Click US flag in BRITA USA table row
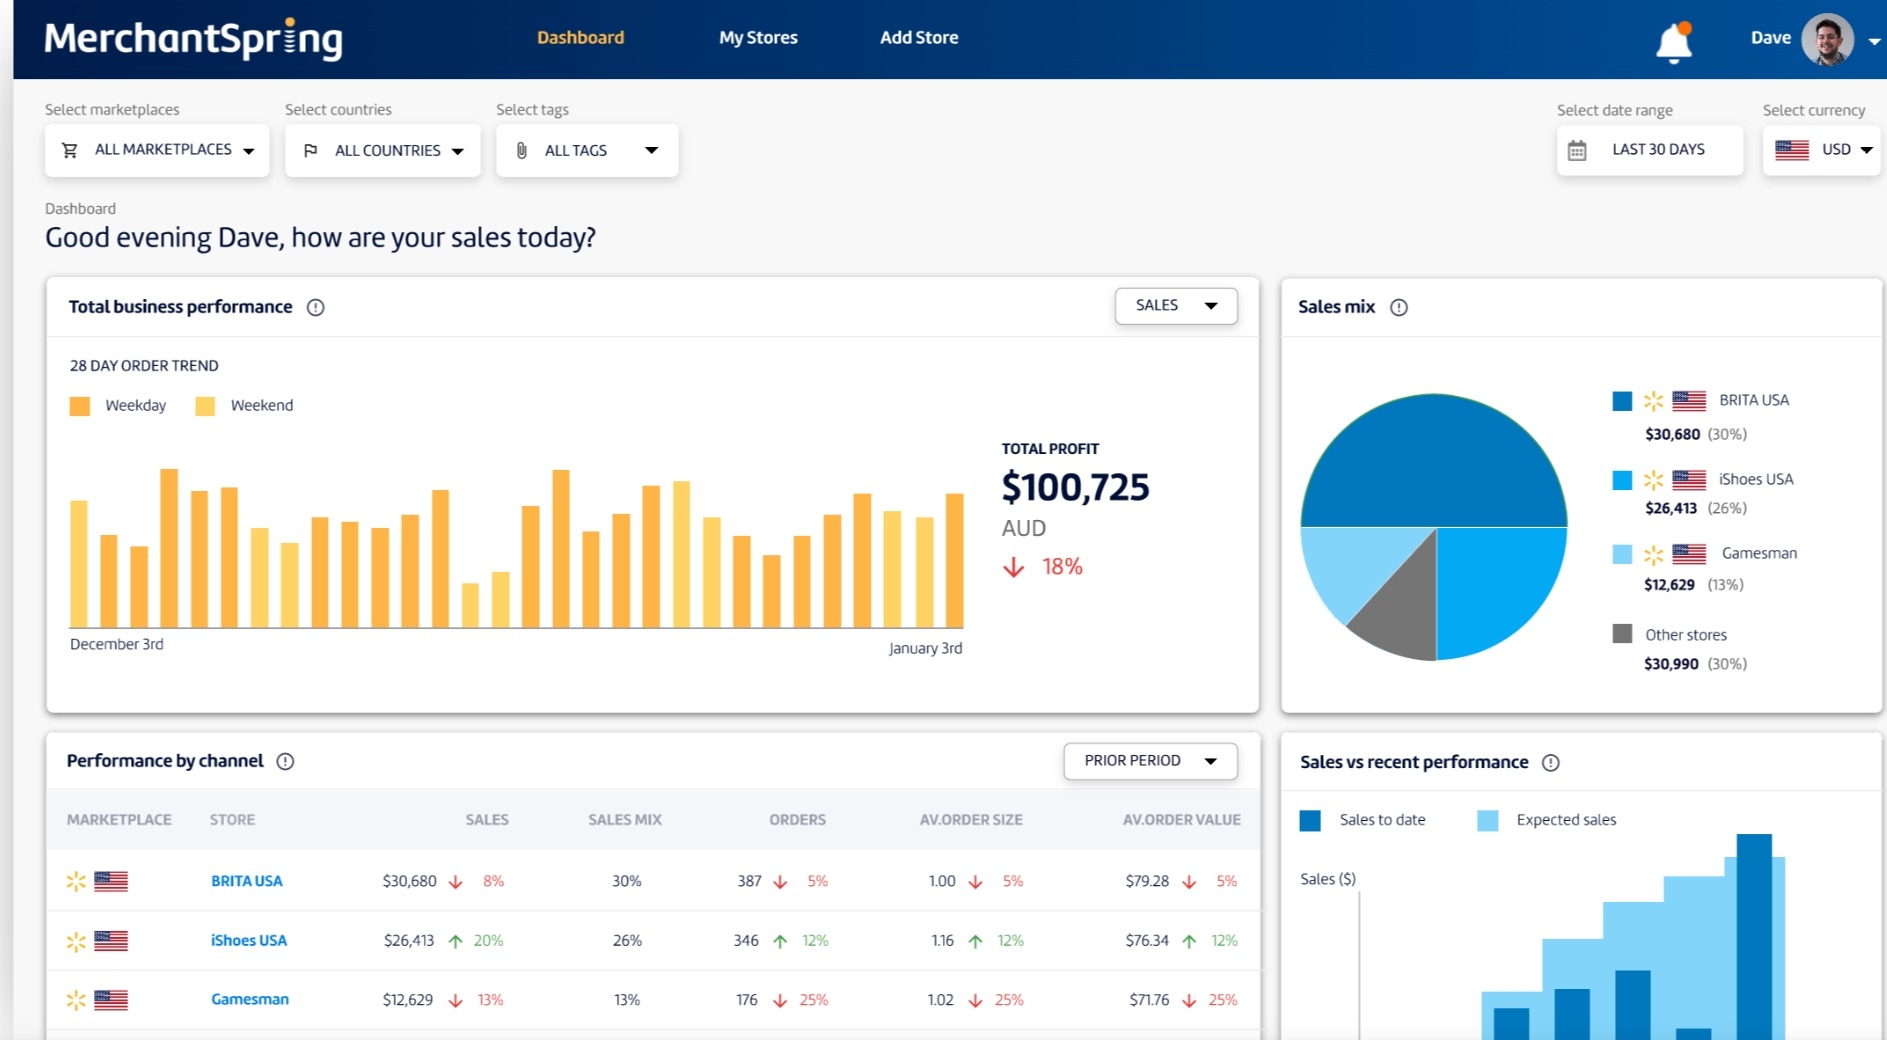This screenshot has width=1887, height=1040. [x=111, y=881]
